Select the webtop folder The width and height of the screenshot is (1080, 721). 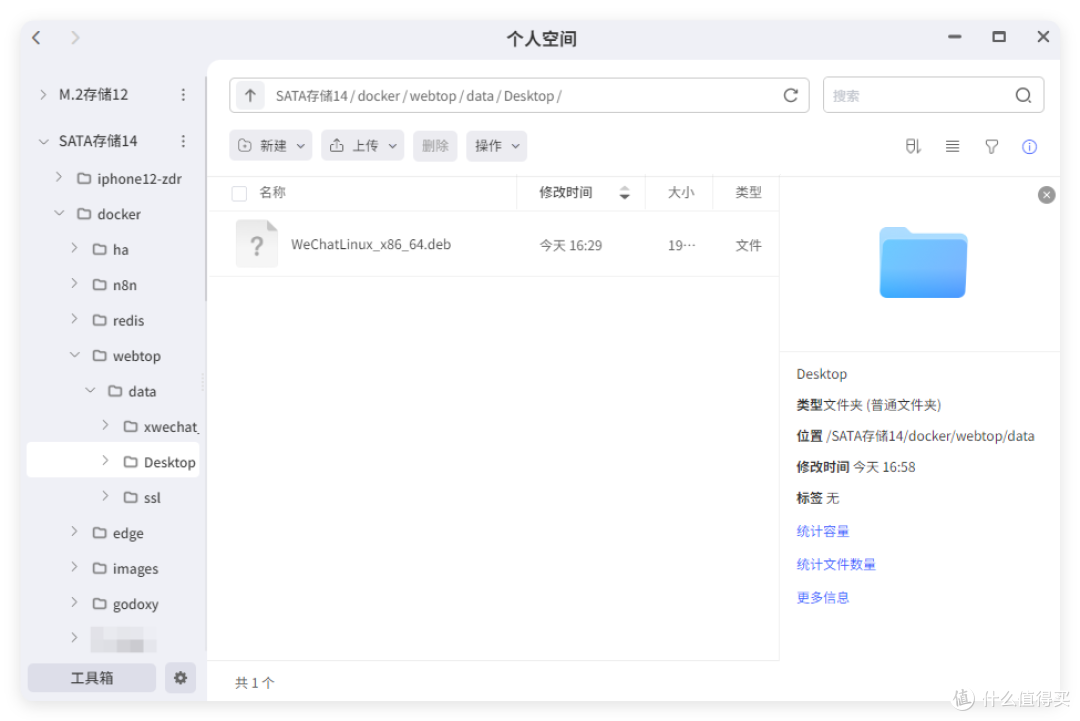pos(127,356)
